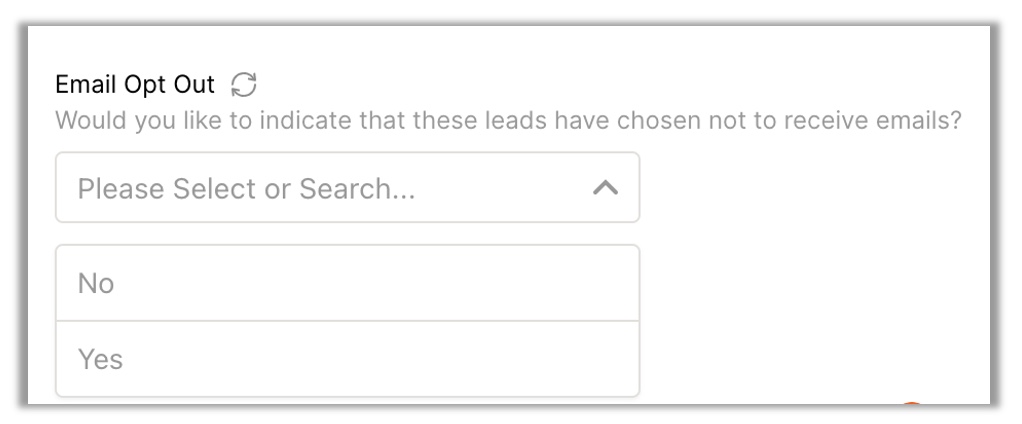Screen dimensions: 1022x424
Task: Click the description text about leads receiving emails
Action: 507,120
